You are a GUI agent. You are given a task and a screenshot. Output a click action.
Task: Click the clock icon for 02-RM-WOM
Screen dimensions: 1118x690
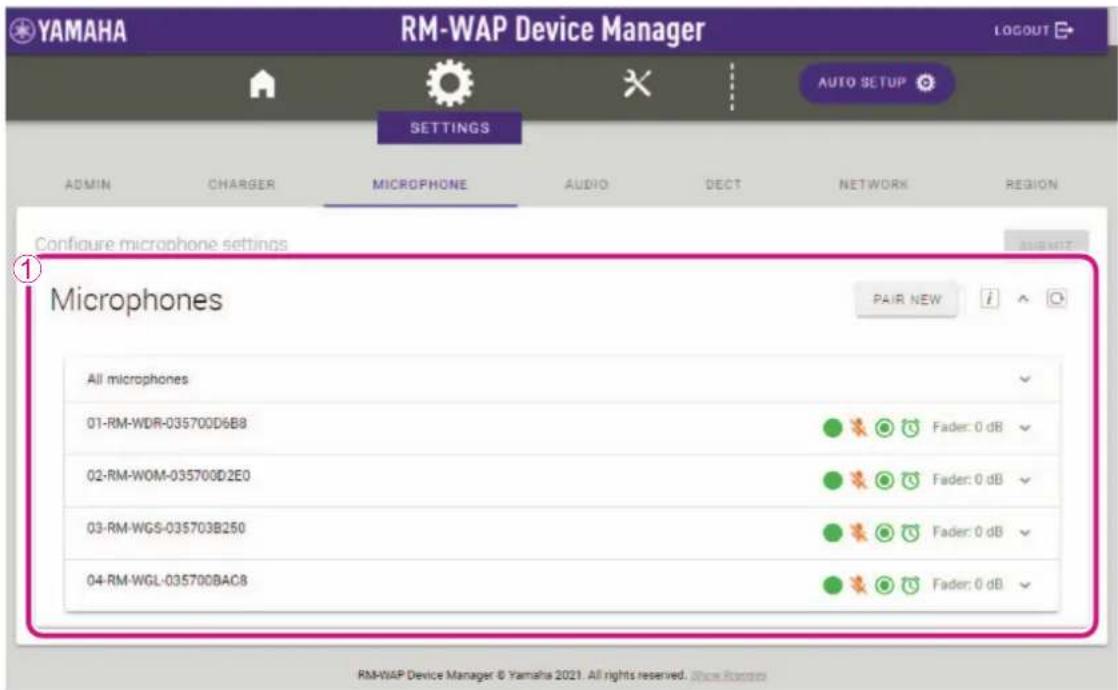pos(911,480)
